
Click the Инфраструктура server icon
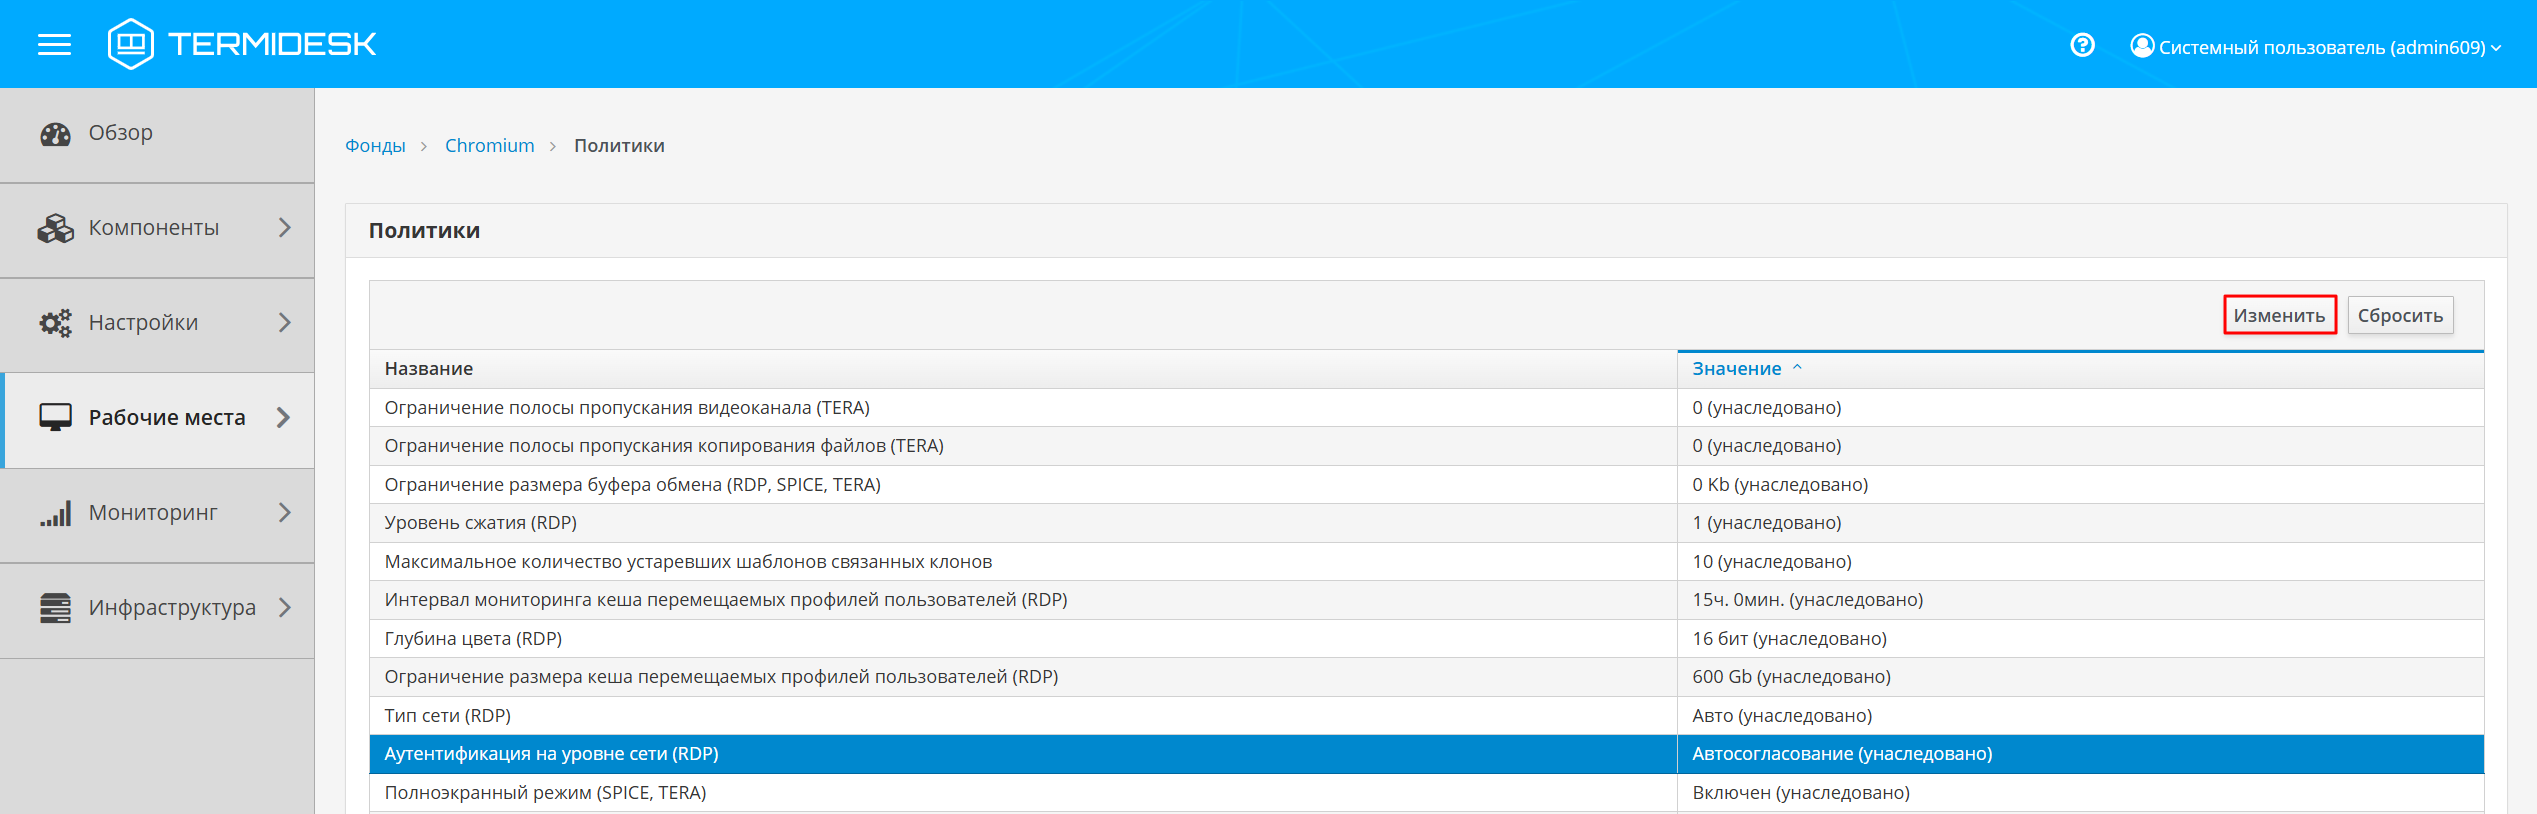point(56,608)
